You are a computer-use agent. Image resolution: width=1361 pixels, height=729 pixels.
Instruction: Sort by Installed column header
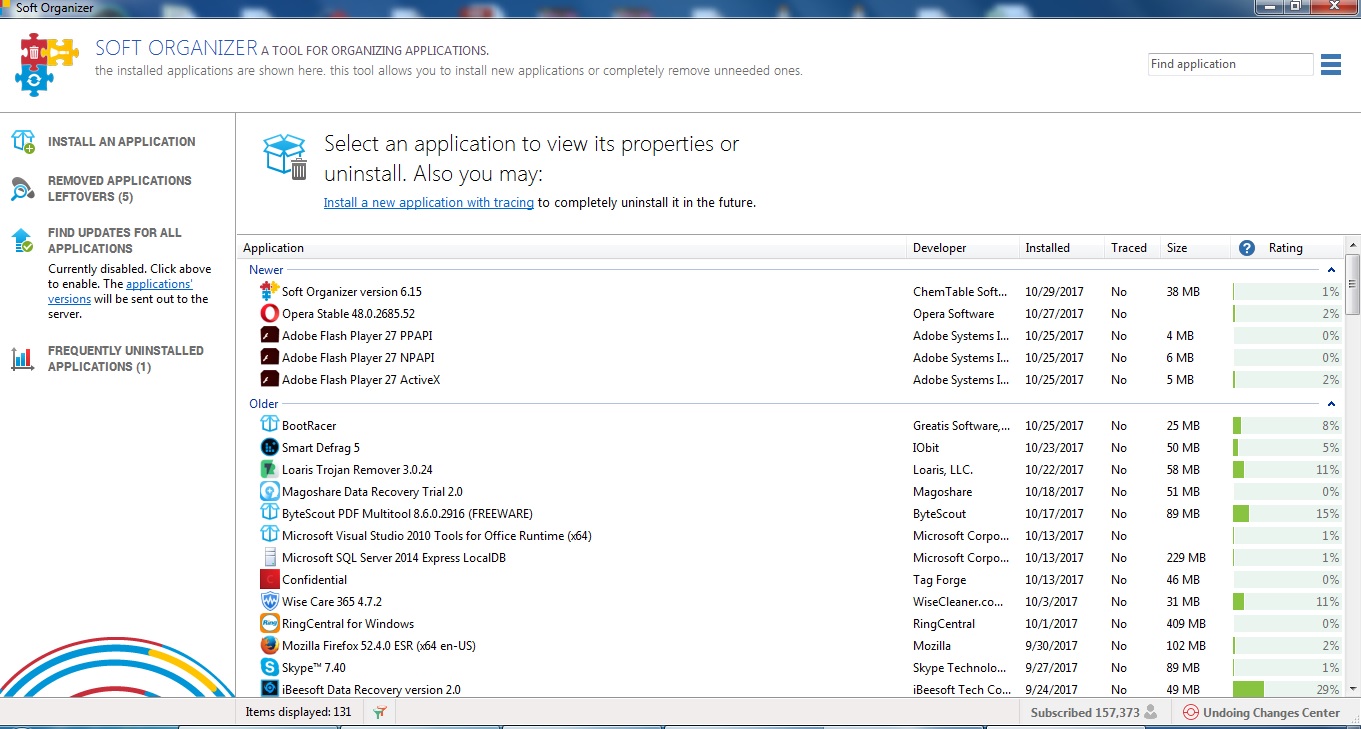1063,248
